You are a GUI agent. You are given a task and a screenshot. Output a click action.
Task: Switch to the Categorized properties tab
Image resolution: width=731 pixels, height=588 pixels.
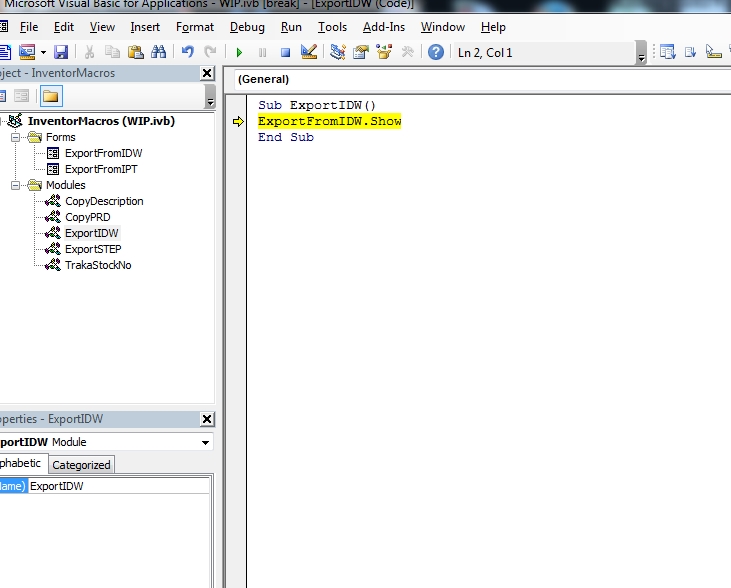click(x=81, y=465)
